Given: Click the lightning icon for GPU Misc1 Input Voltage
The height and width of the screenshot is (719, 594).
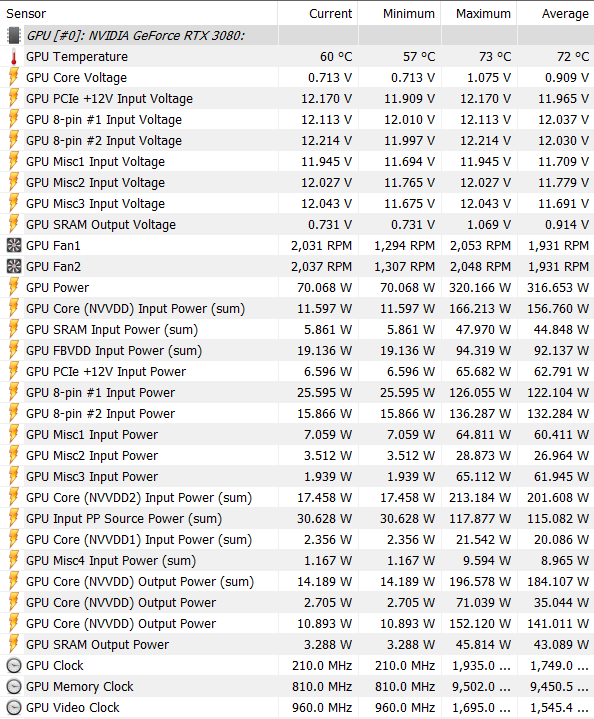Looking at the screenshot, I should pyautogui.click(x=14, y=162).
